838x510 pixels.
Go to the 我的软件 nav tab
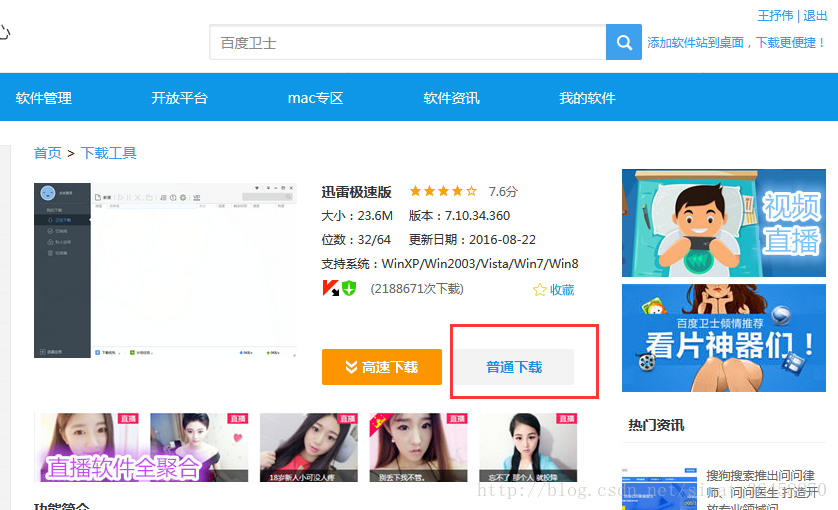pos(587,98)
